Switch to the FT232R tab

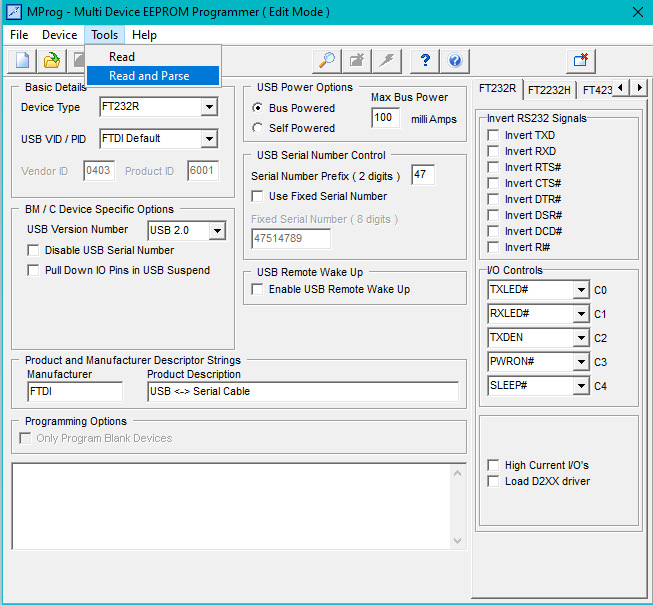[x=497, y=88]
